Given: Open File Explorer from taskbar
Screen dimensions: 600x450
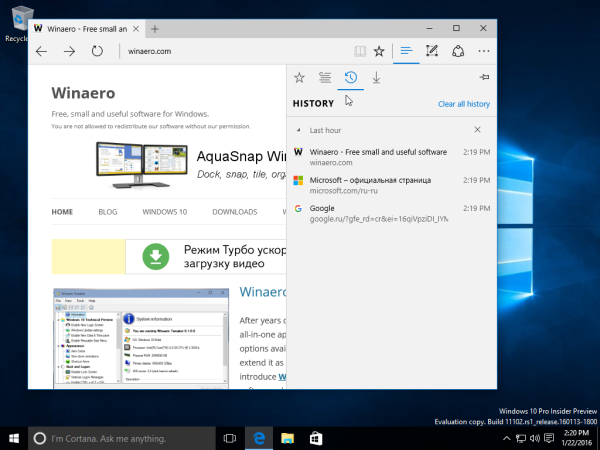Looking at the screenshot, I should point(287,439).
